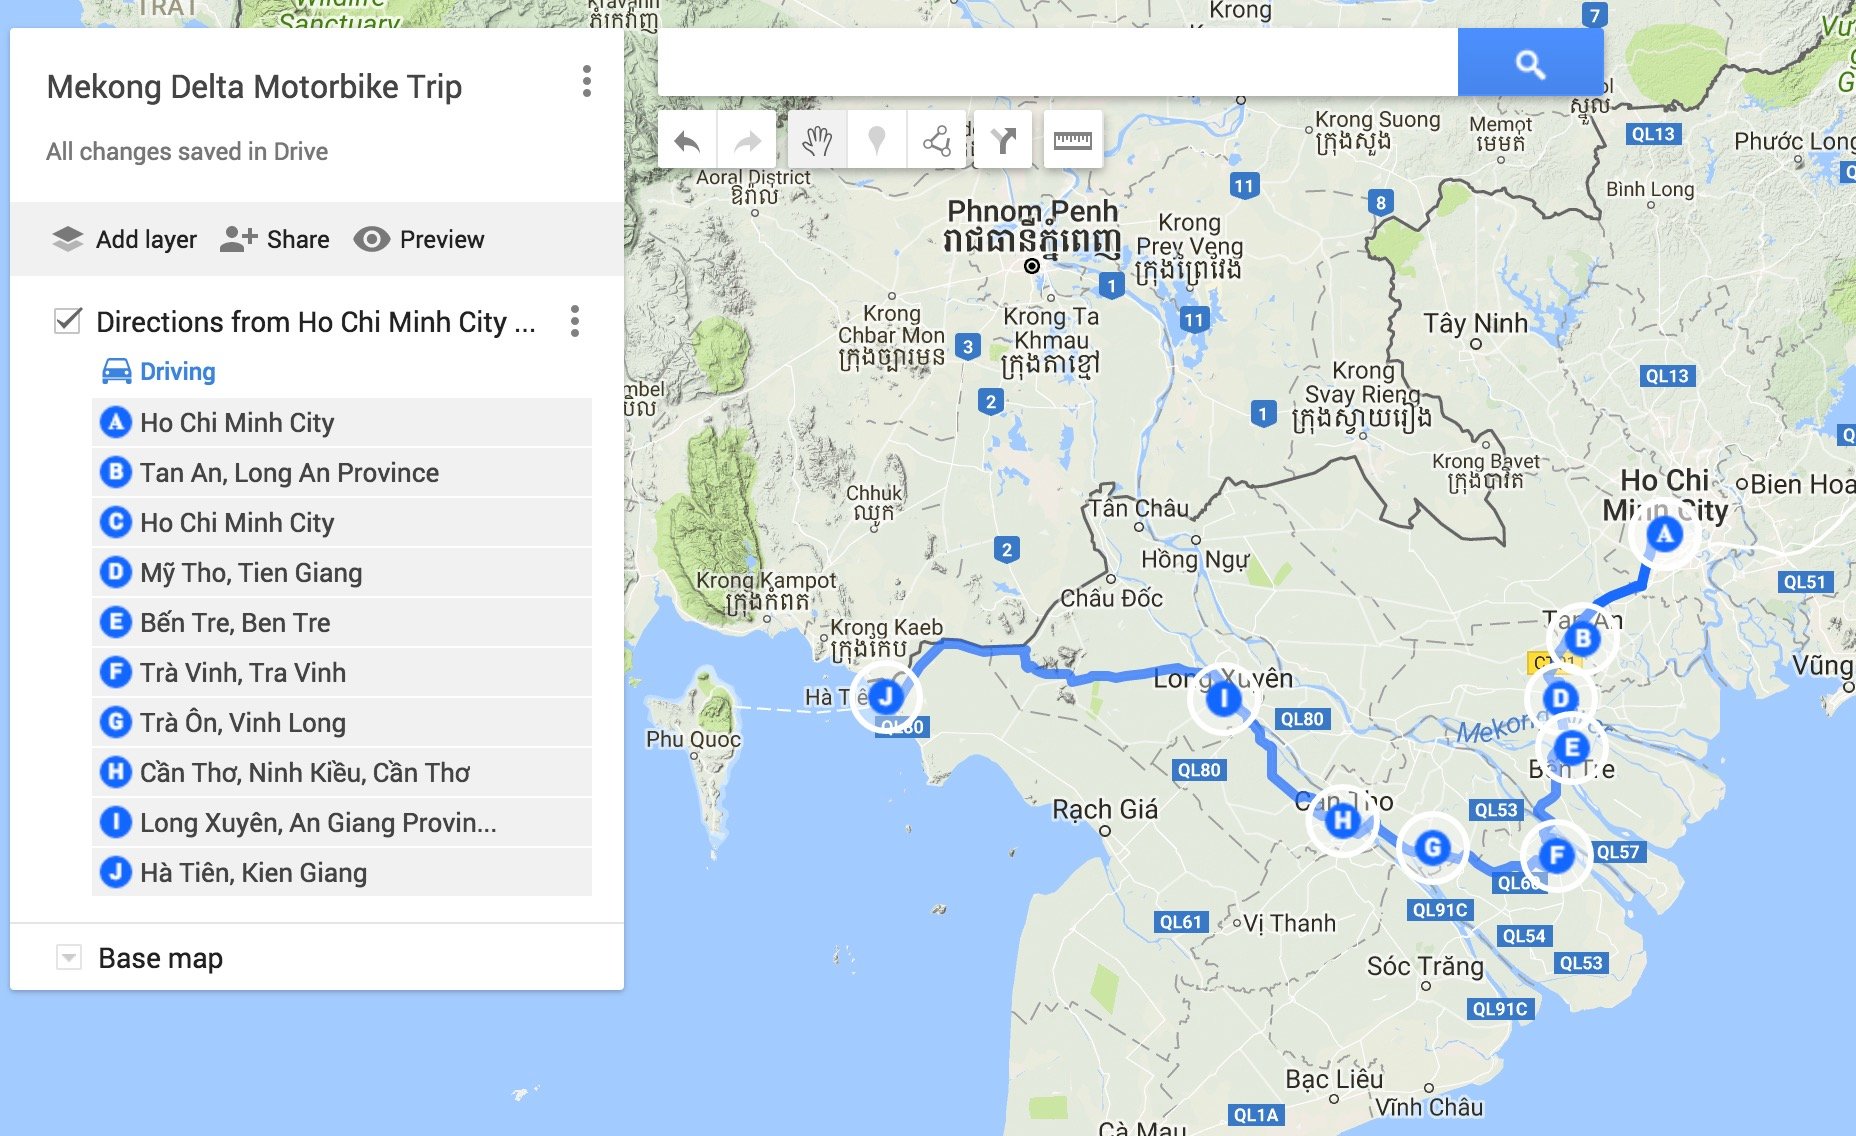Click the Tây Ninh label on map
This screenshot has width=1856, height=1136.
(1475, 323)
